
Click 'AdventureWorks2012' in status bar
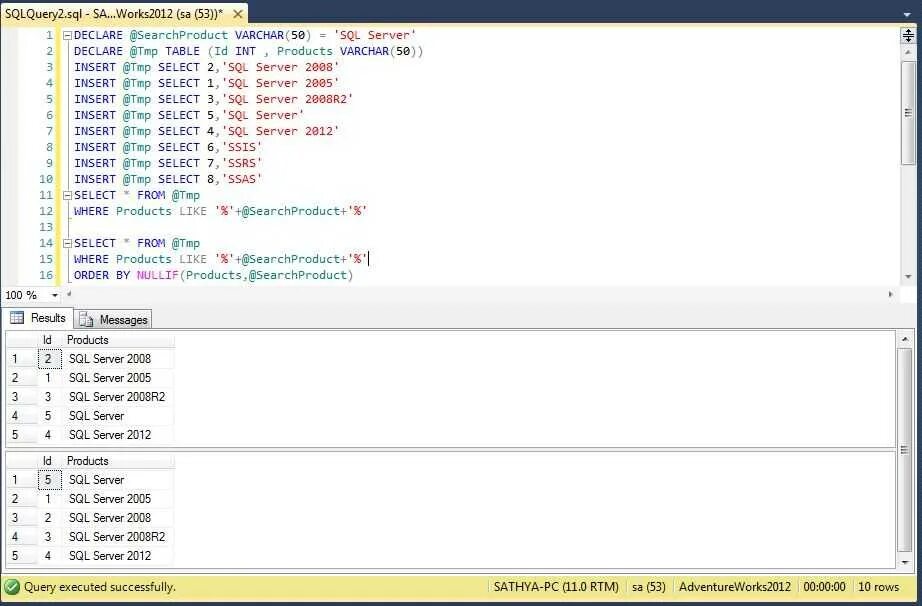click(734, 587)
